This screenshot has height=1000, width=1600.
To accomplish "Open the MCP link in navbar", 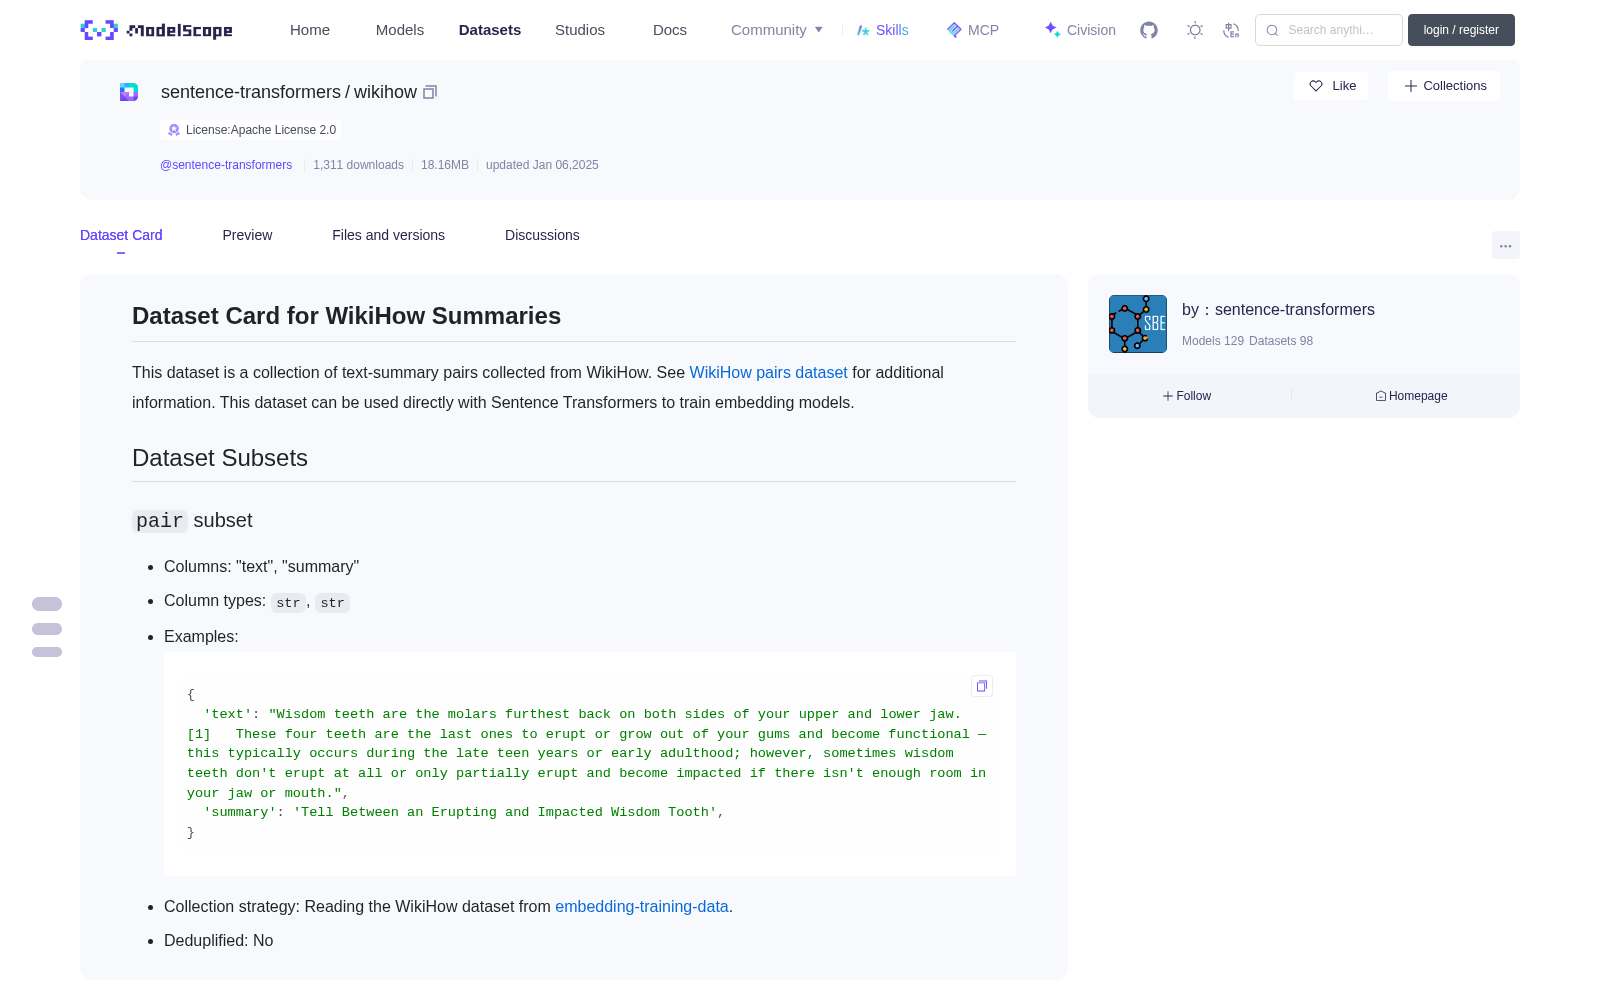I will click(973, 30).
